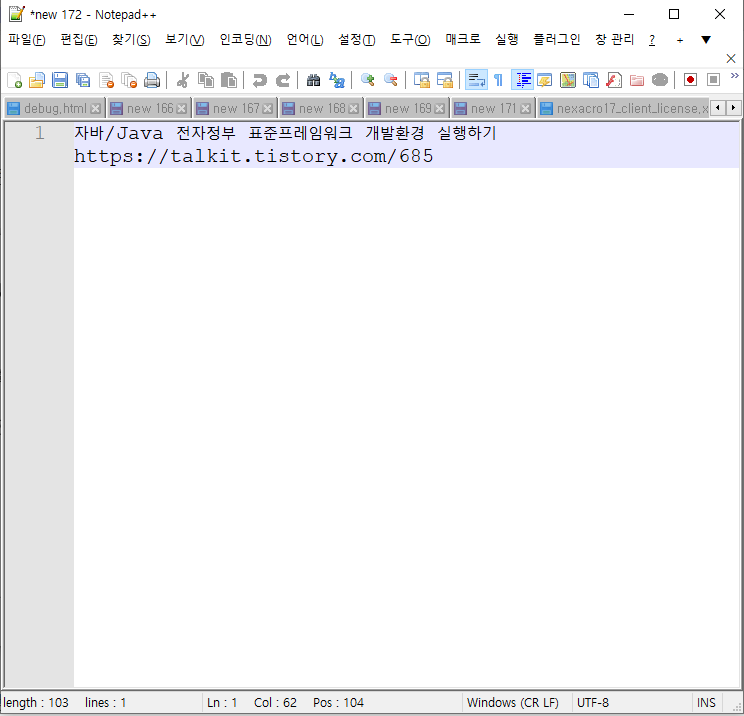744x716 pixels.
Task: Open the 매크로 menu
Action: [x=463, y=39]
